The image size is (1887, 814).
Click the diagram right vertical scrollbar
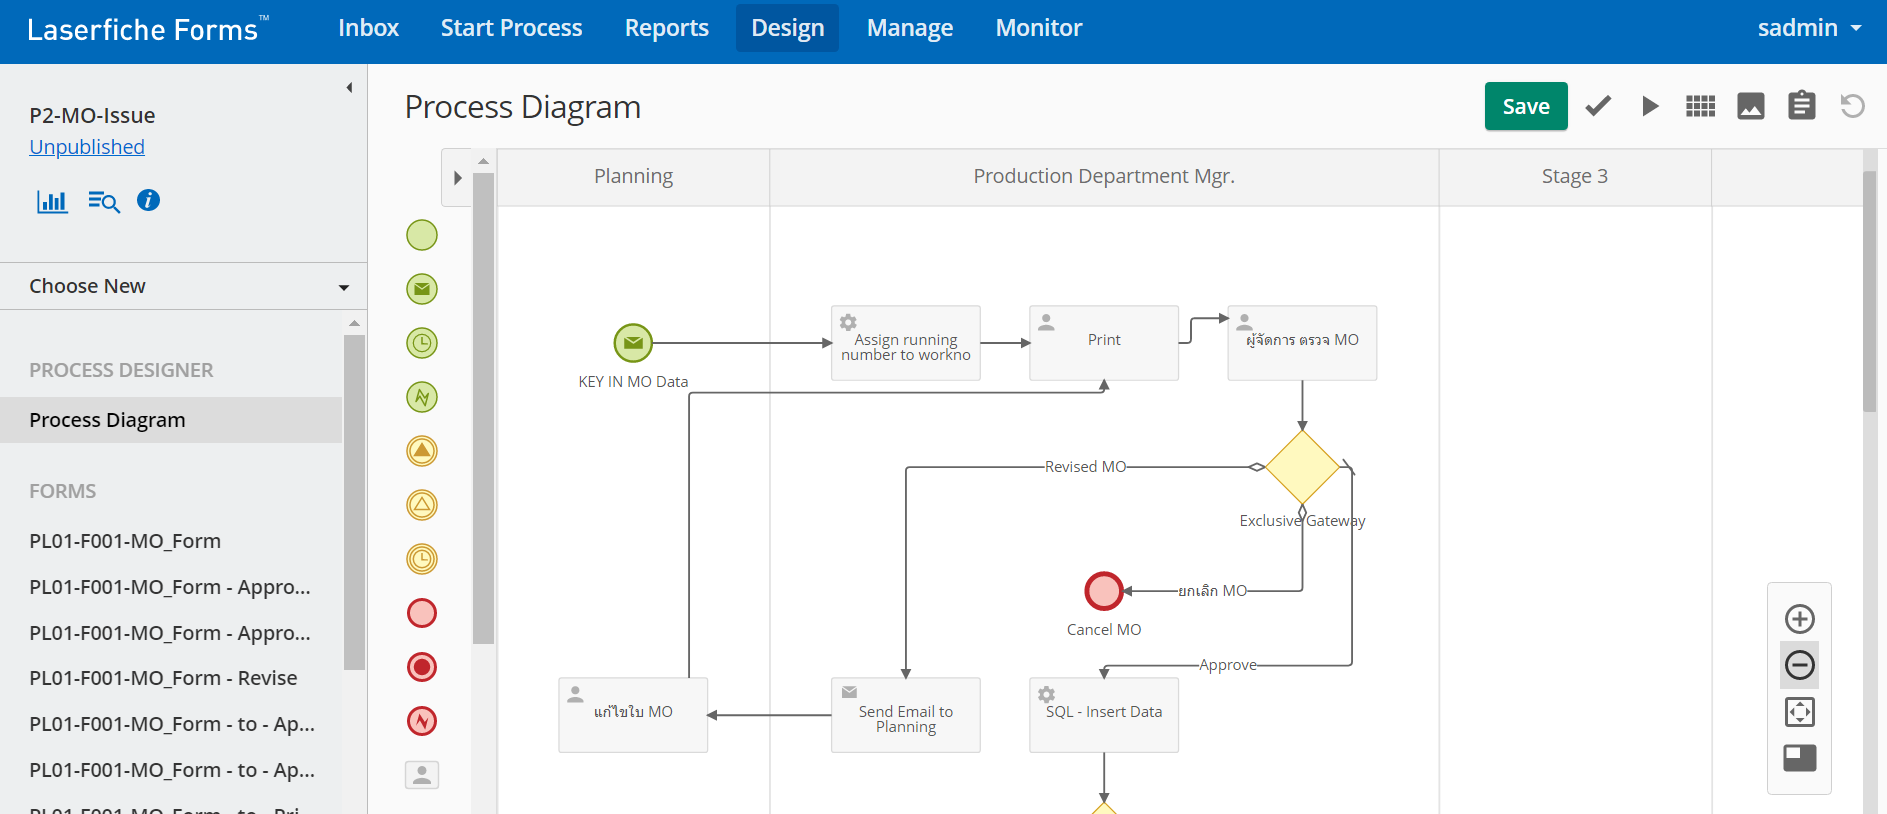click(1870, 291)
